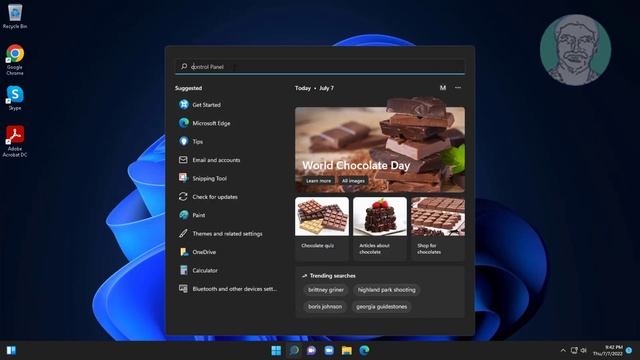Click Learn more on chocolate banner
This screenshot has width=640, height=360.
click(x=318, y=181)
